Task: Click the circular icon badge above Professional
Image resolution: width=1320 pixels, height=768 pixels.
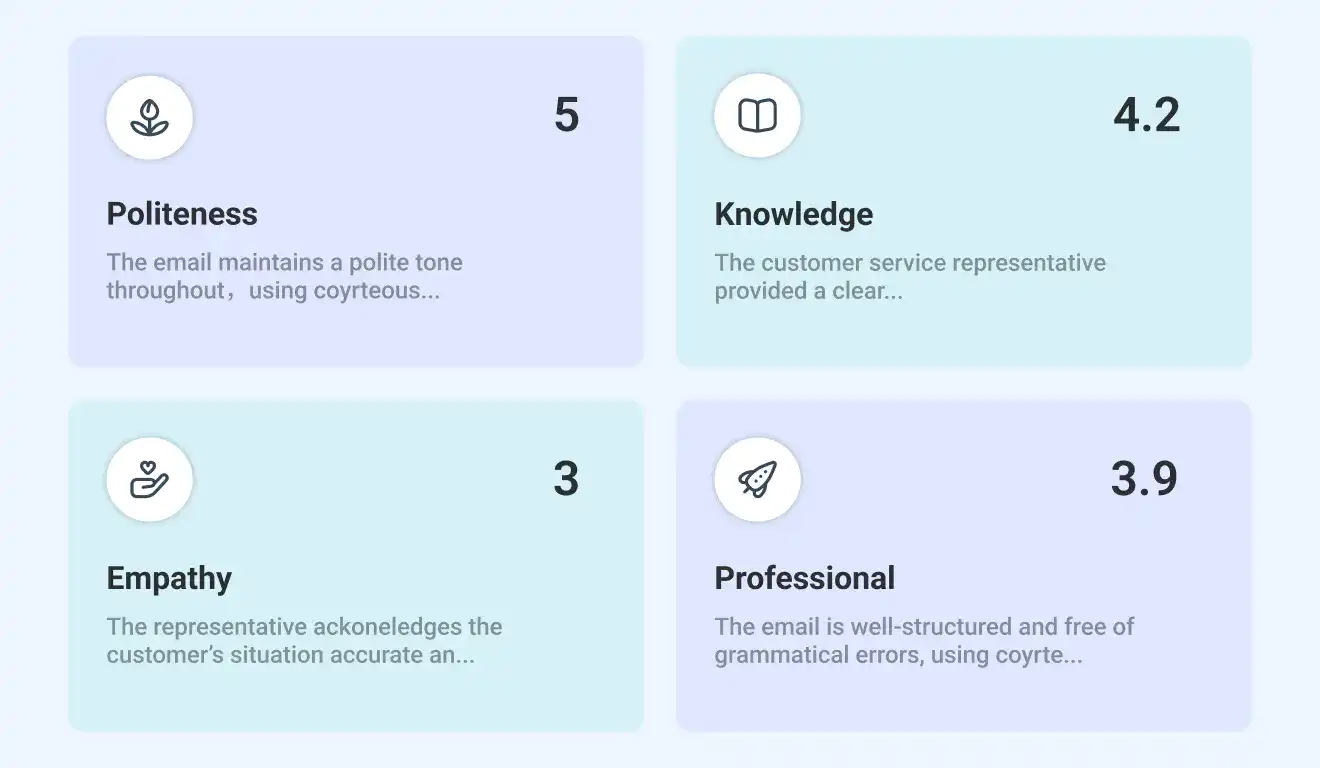Action: (x=757, y=479)
